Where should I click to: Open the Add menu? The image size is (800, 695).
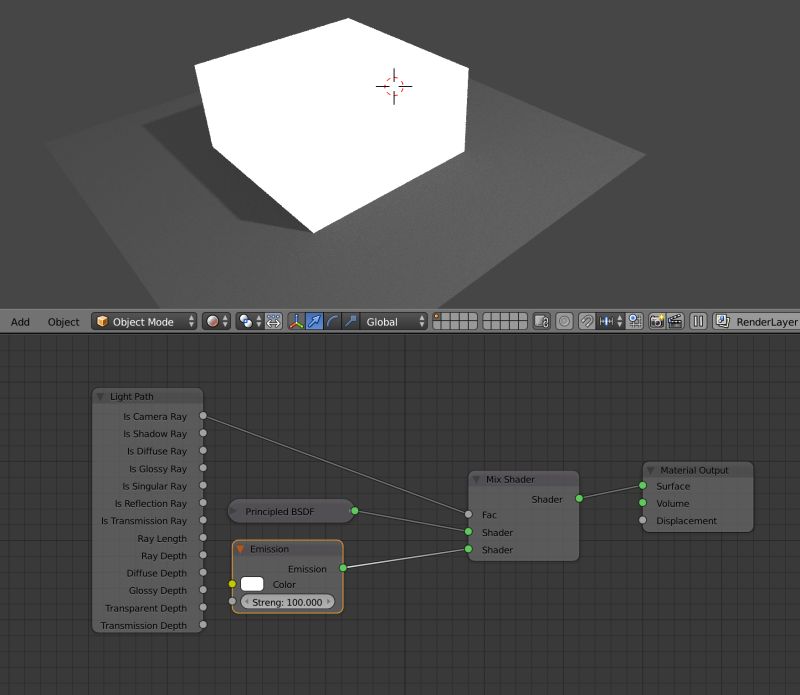(x=19, y=321)
